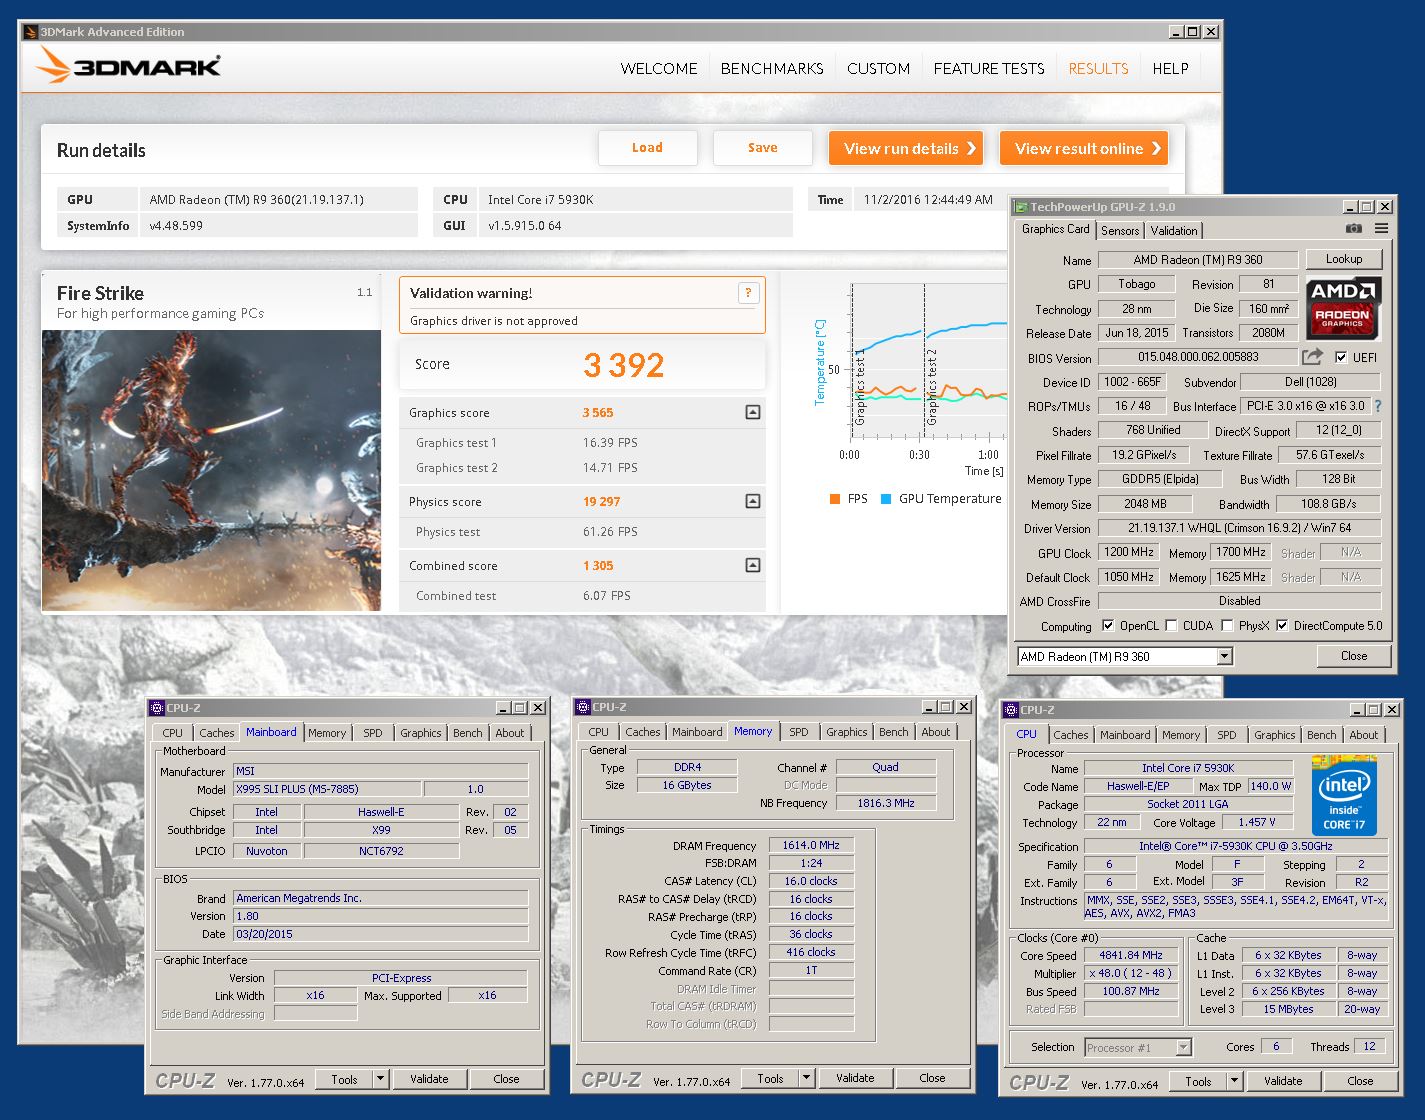The image size is (1425, 1120).
Task: Open Tools dropdown arrow in Mainboard CPU-Z window
Action: [380, 1079]
